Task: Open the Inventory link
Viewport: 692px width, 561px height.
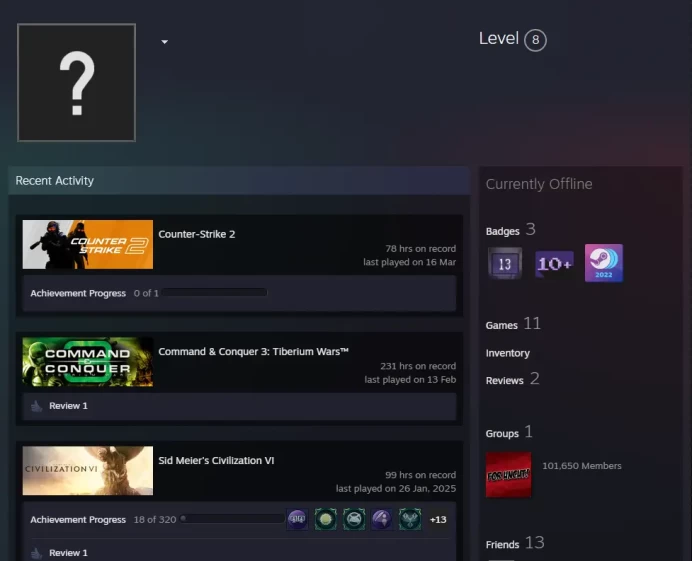Action: (508, 353)
